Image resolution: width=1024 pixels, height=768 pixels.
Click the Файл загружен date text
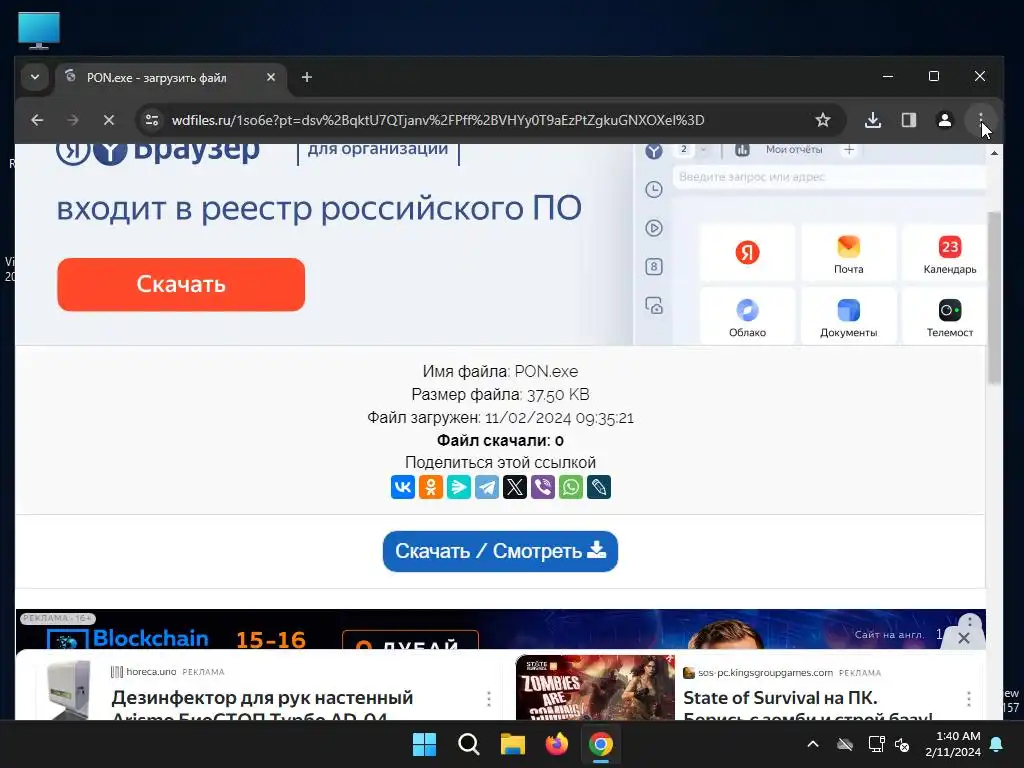(500, 417)
